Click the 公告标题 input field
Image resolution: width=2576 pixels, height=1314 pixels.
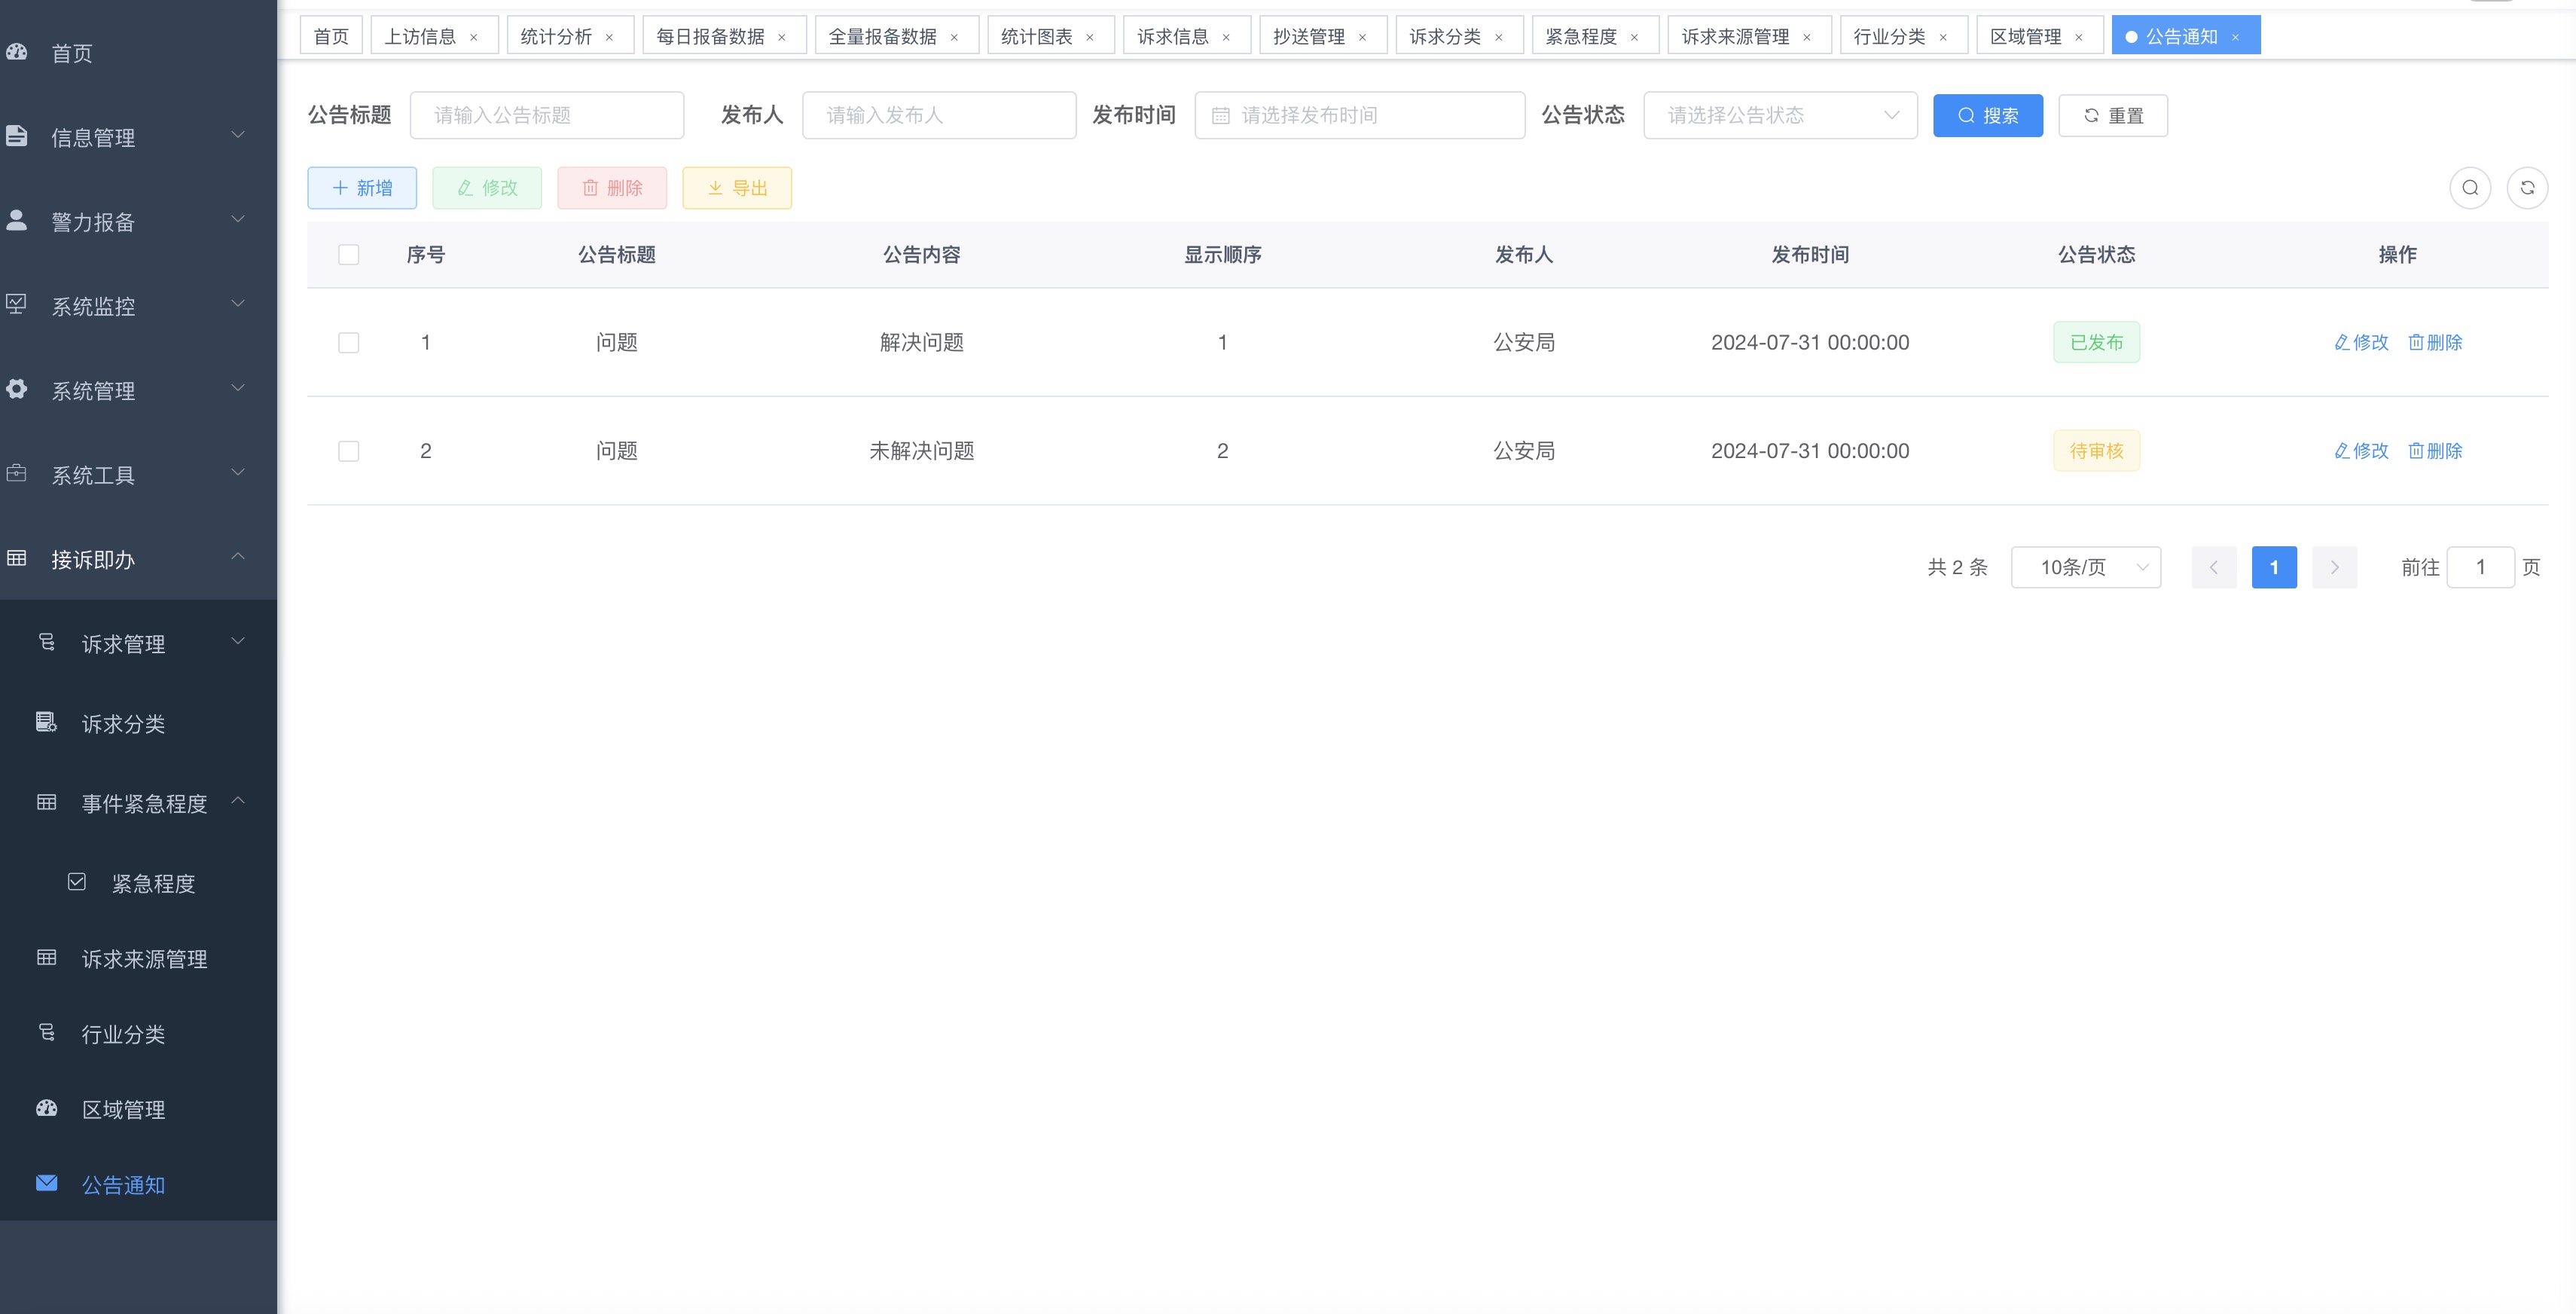point(547,116)
